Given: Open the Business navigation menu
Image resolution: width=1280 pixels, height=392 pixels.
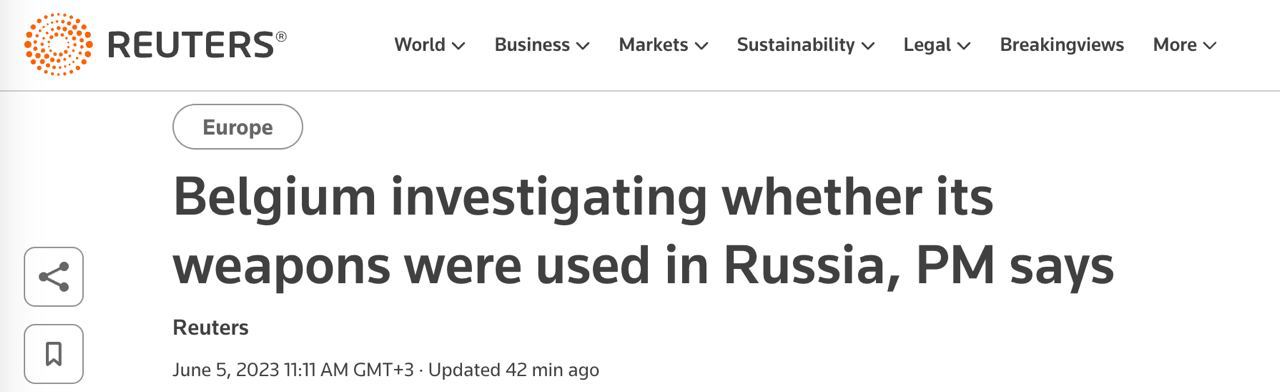Looking at the screenshot, I should pyautogui.click(x=542, y=45).
